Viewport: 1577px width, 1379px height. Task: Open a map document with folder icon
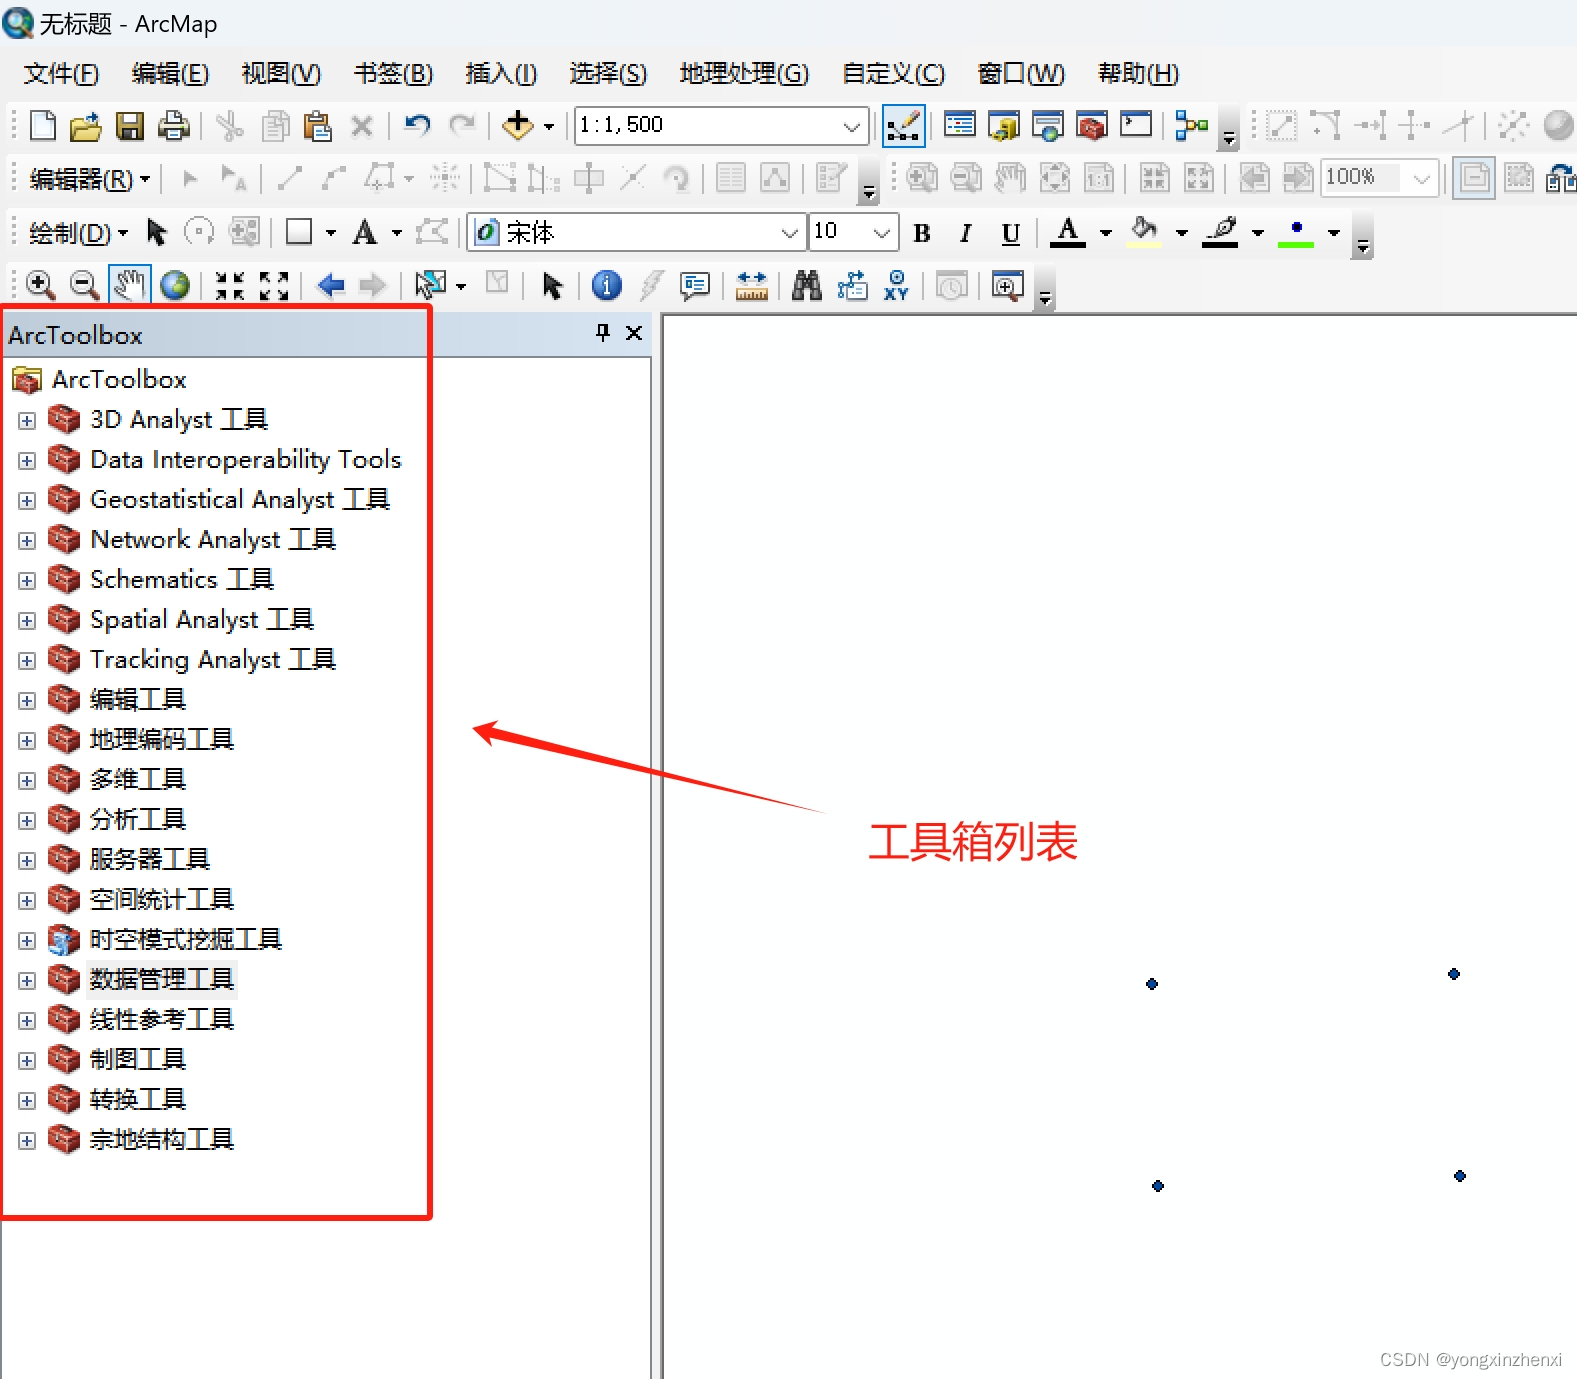click(85, 126)
